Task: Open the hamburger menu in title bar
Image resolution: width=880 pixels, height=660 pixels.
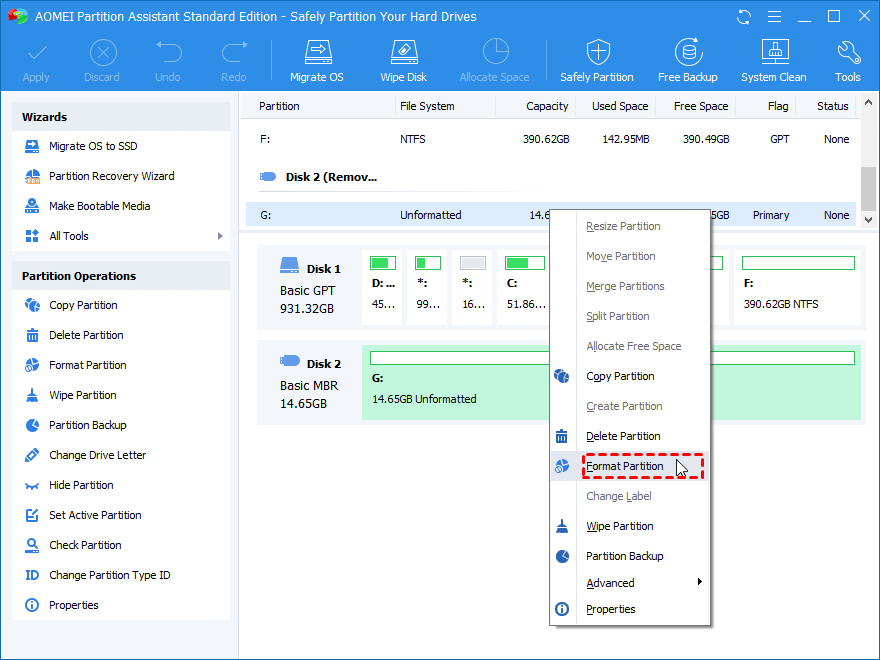Action: click(x=774, y=17)
